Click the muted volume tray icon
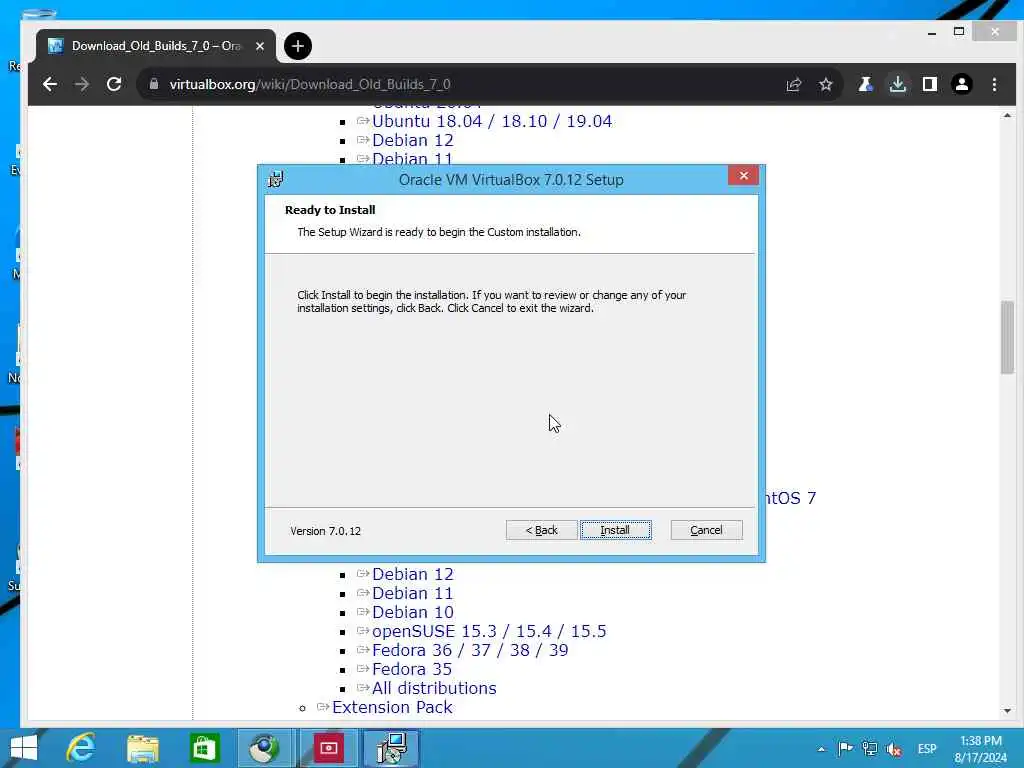The height and width of the screenshot is (768, 1024). point(893,749)
